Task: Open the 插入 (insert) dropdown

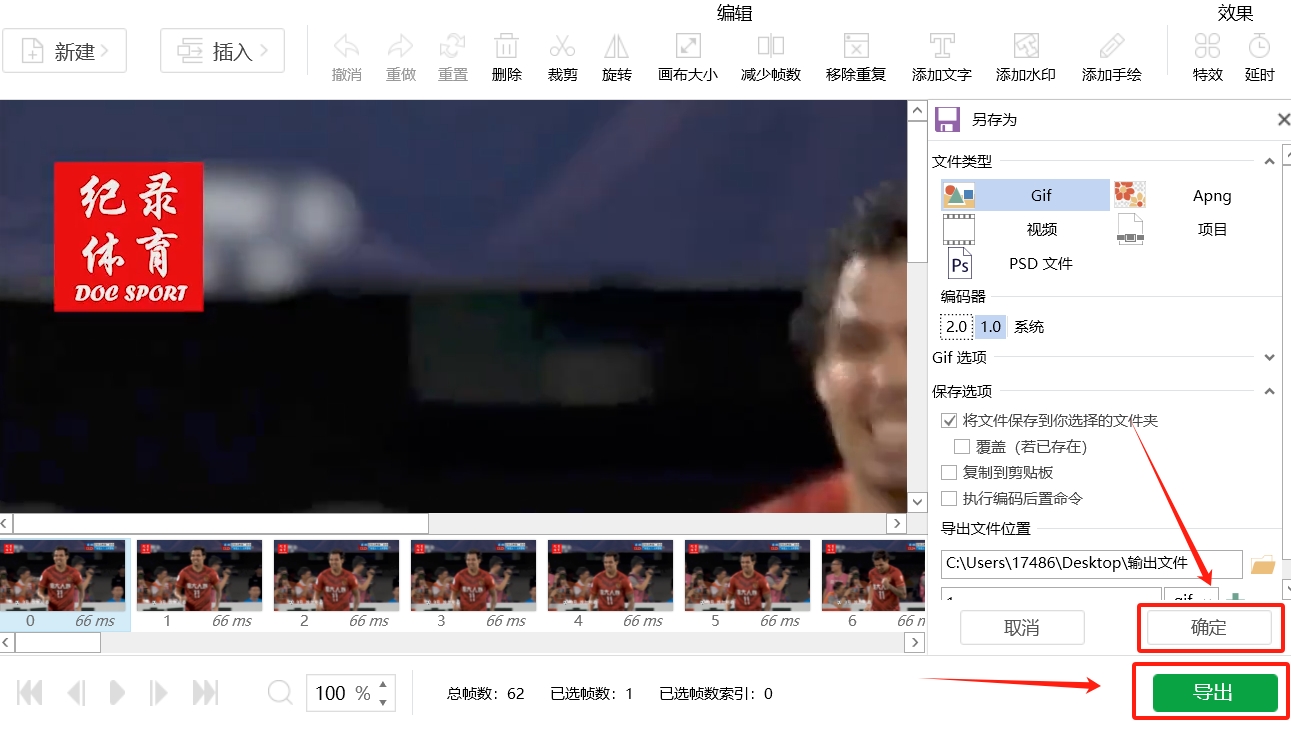Action: (222, 51)
